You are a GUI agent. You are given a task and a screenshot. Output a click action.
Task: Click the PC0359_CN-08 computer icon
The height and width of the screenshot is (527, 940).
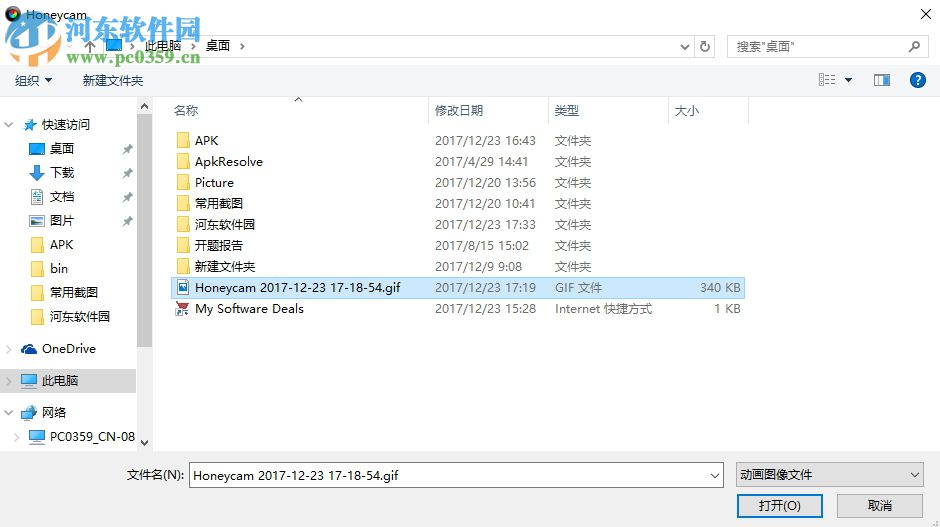[x=37, y=437]
